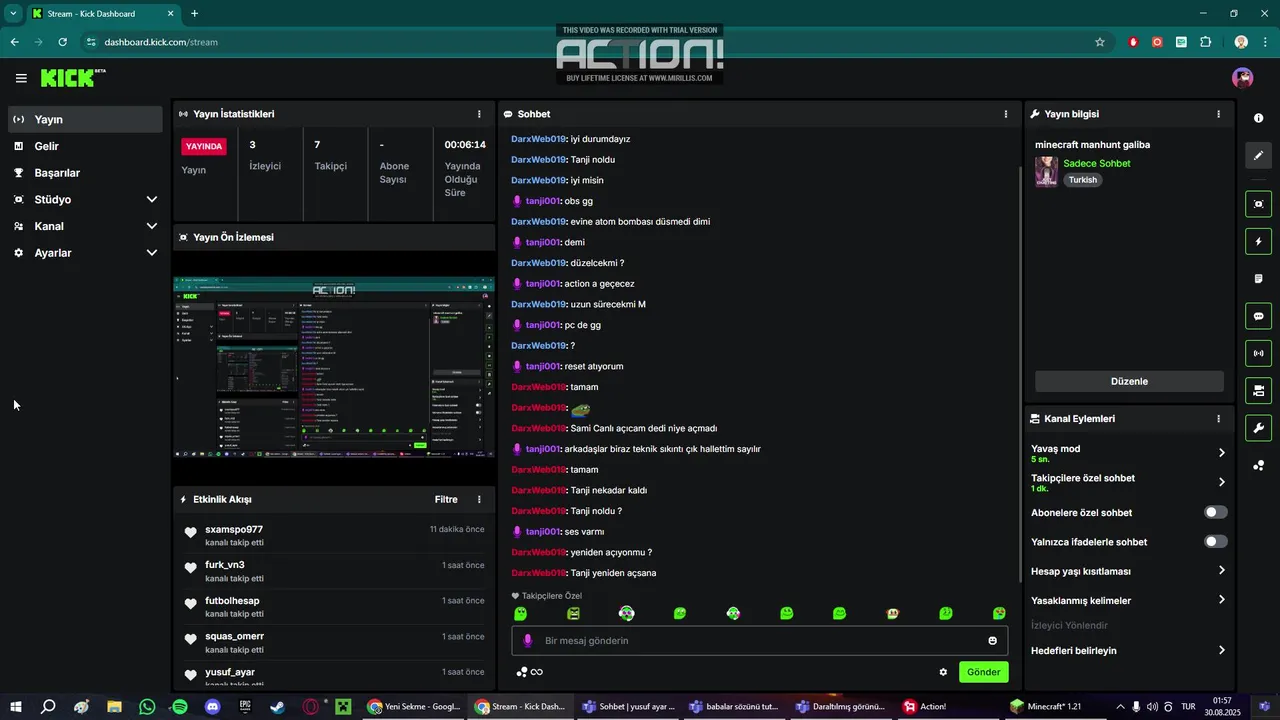Image resolution: width=1280 pixels, height=720 pixels.
Task: Click the Gönder send button
Action: 983,672
